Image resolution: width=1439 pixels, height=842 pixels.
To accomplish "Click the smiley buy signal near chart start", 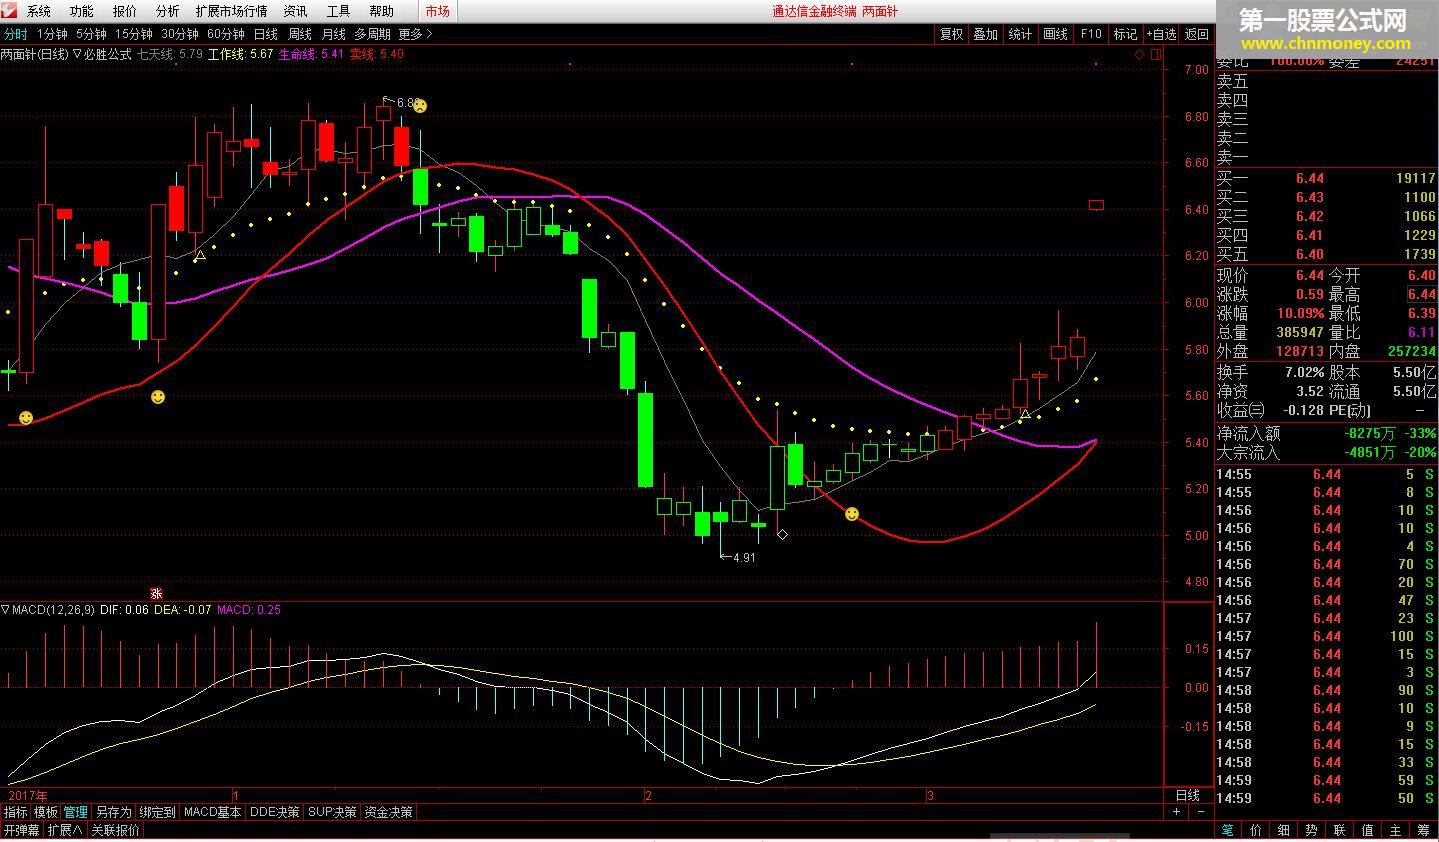I will coord(26,417).
